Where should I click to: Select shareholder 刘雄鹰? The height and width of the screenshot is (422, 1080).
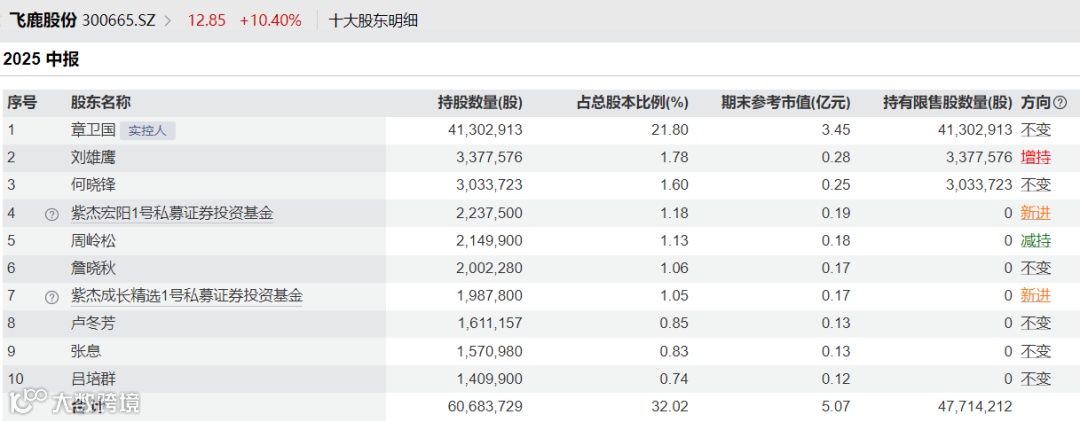(x=93, y=158)
